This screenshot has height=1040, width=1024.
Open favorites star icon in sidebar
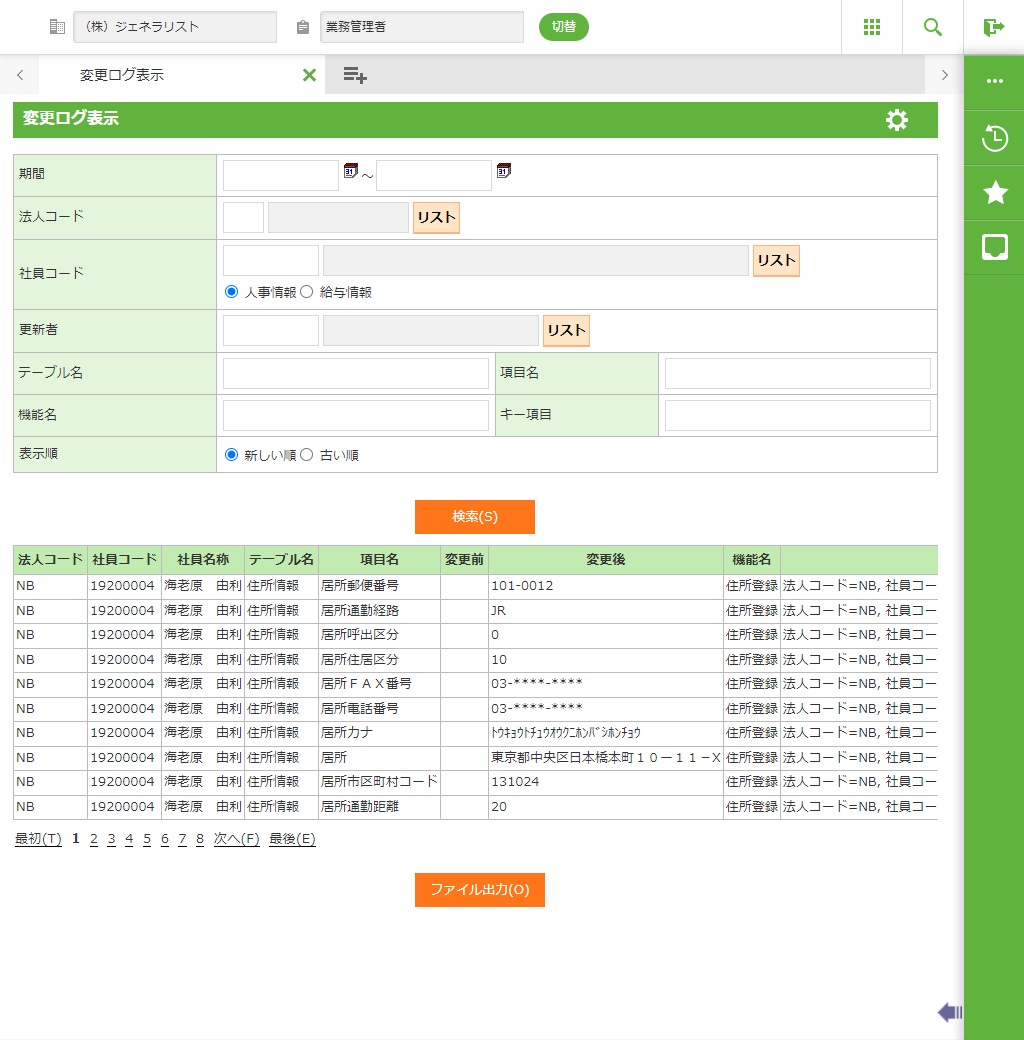pos(994,193)
